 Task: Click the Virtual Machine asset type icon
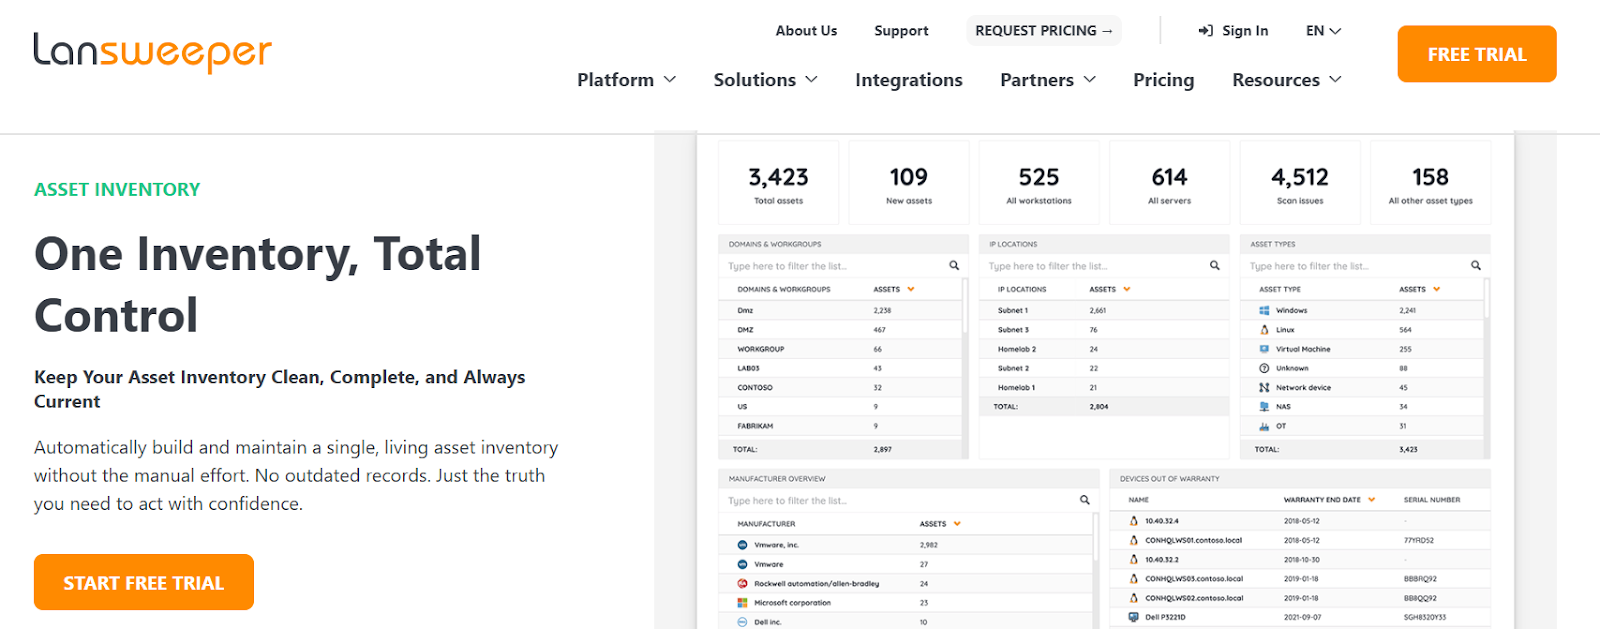[x=1264, y=349]
